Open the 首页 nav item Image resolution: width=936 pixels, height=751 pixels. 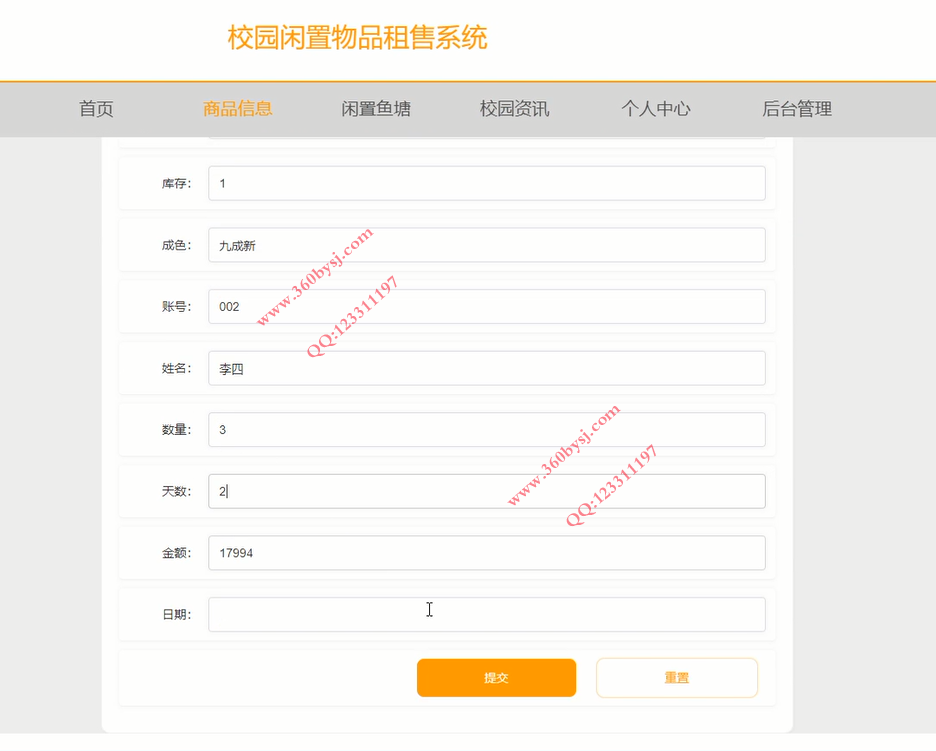[x=96, y=109]
